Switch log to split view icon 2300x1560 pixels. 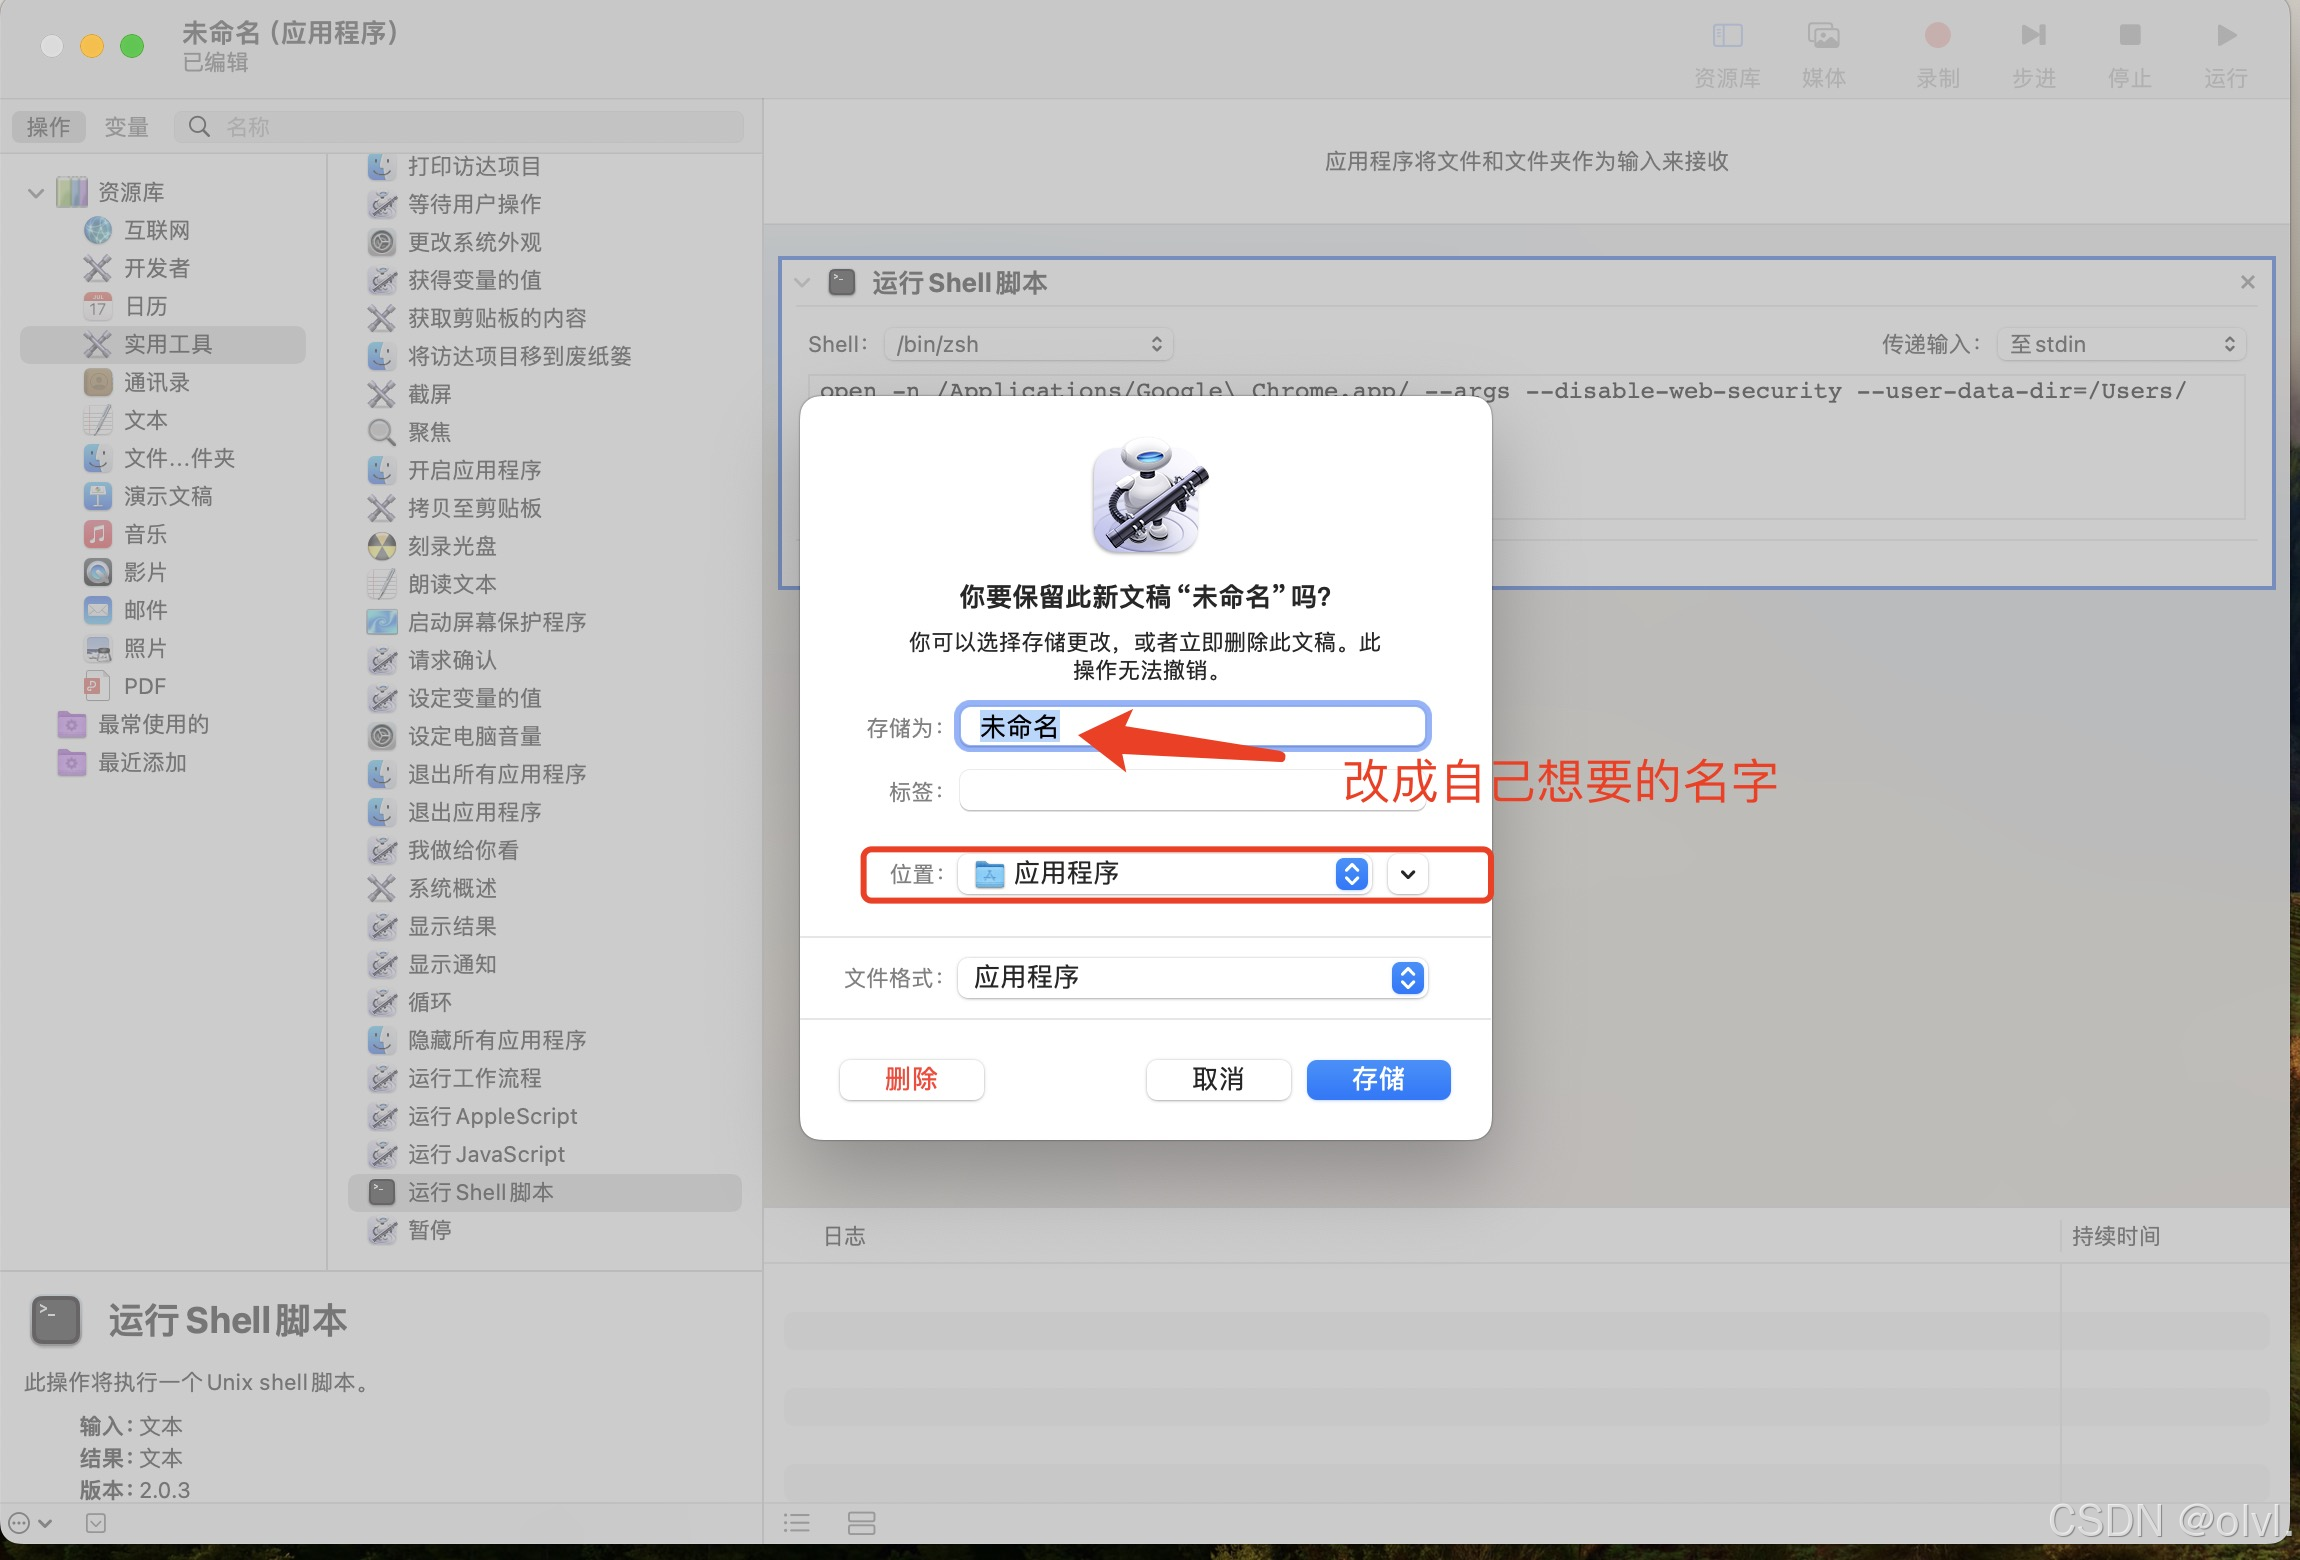(861, 1523)
